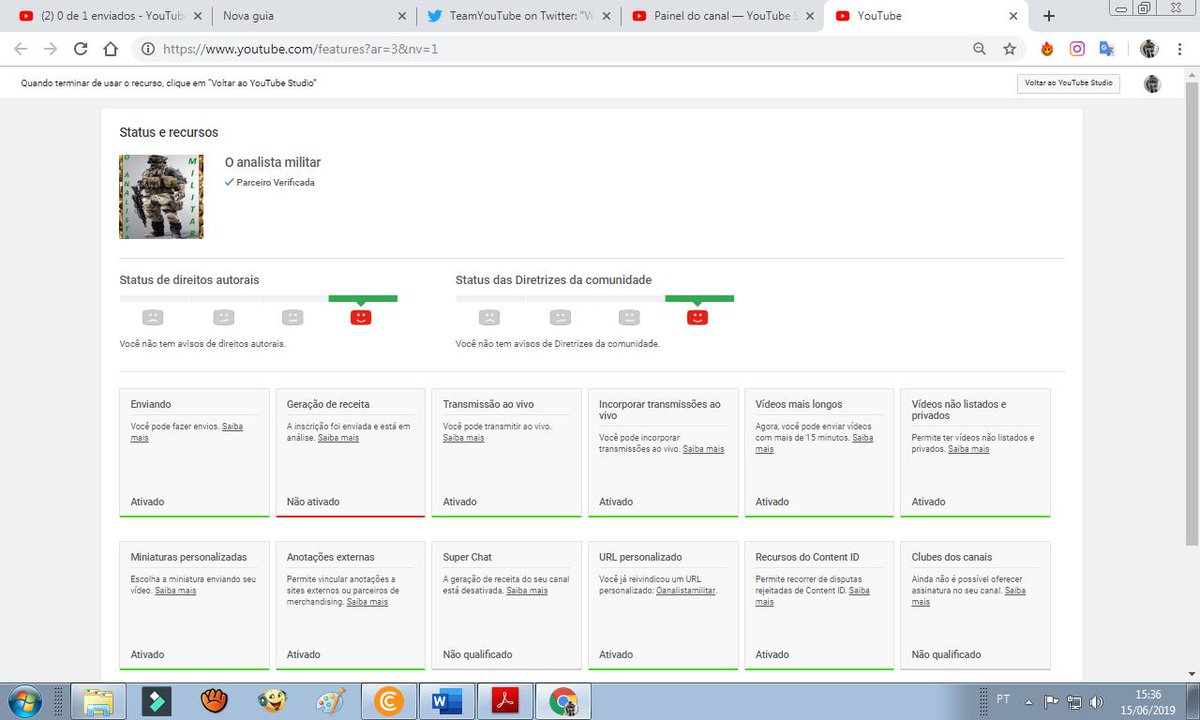Go to the browser home page
The width and height of the screenshot is (1200, 720).
pyautogui.click(x=111, y=48)
